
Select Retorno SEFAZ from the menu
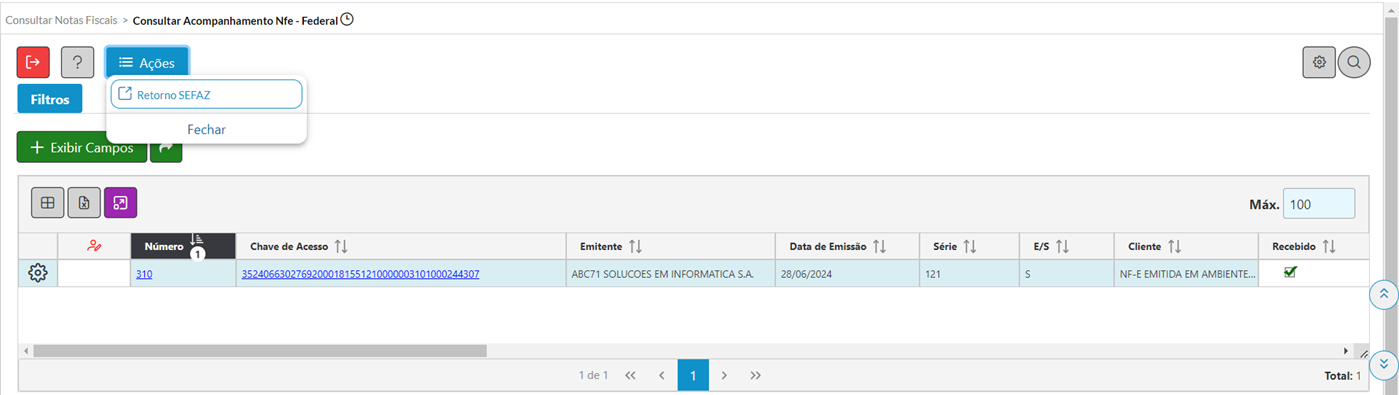pyautogui.click(x=206, y=94)
